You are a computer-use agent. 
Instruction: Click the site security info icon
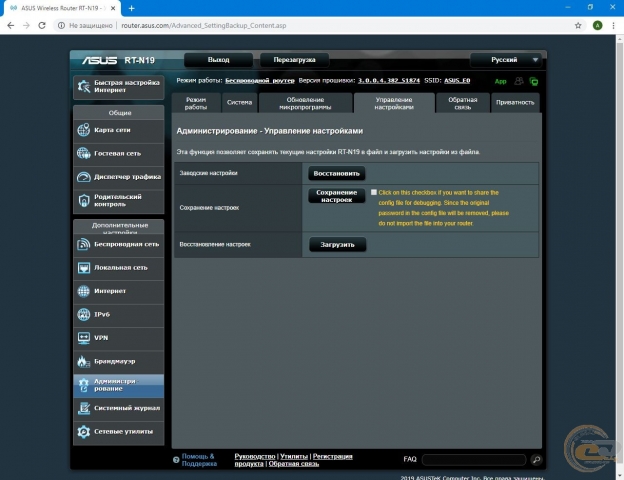[61, 25]
